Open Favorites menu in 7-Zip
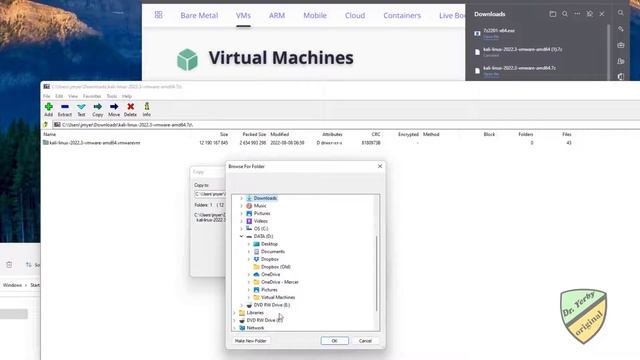The height and width of the screenshot is (360, 640). 92,96
